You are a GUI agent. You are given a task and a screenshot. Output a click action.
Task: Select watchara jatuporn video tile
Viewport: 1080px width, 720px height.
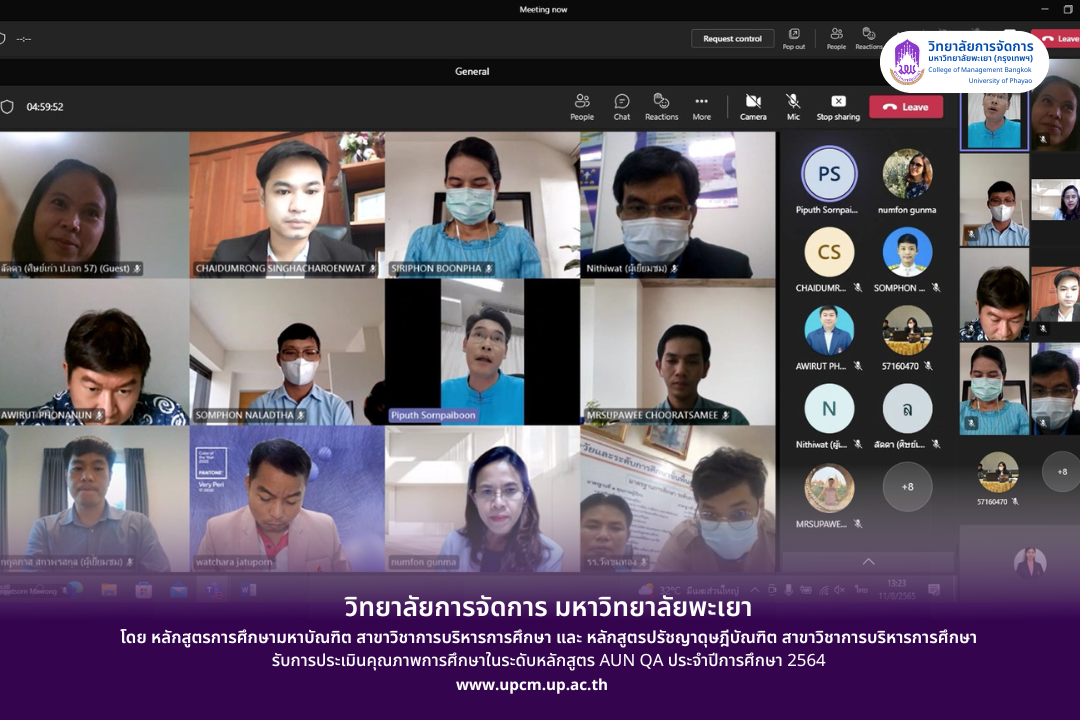click(x=287, y=499)
